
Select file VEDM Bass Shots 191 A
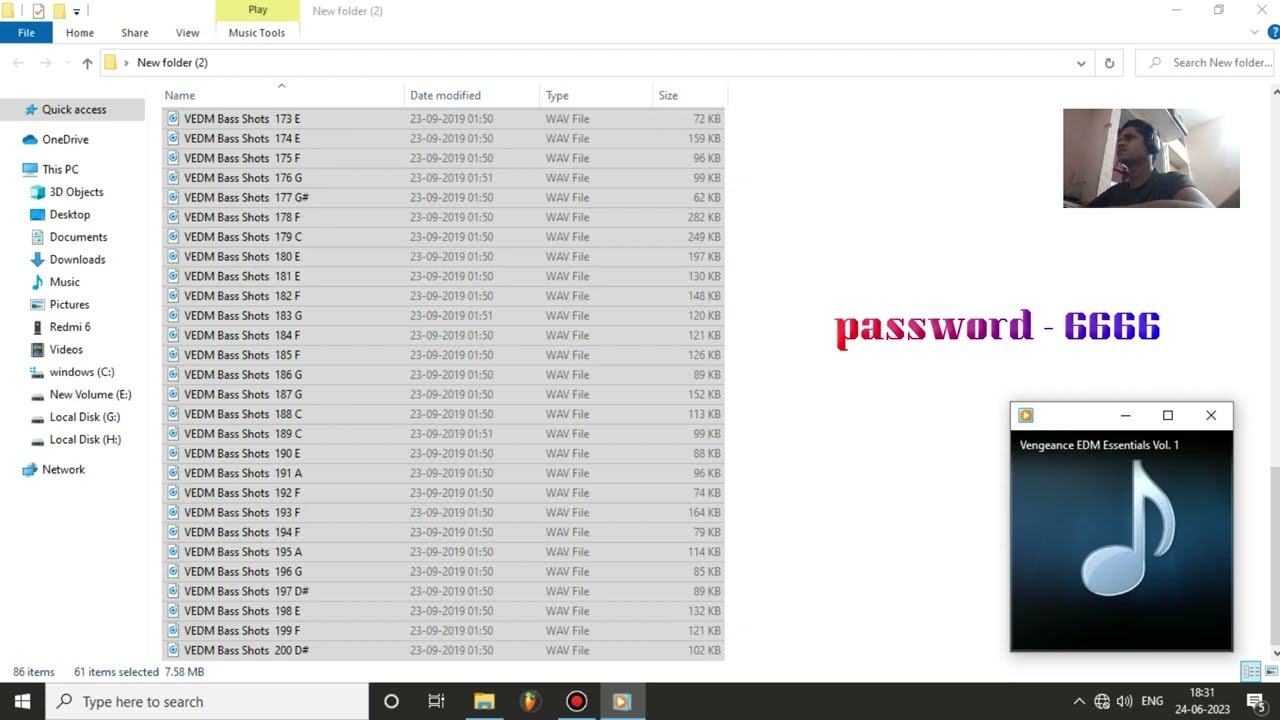(443, 473)
